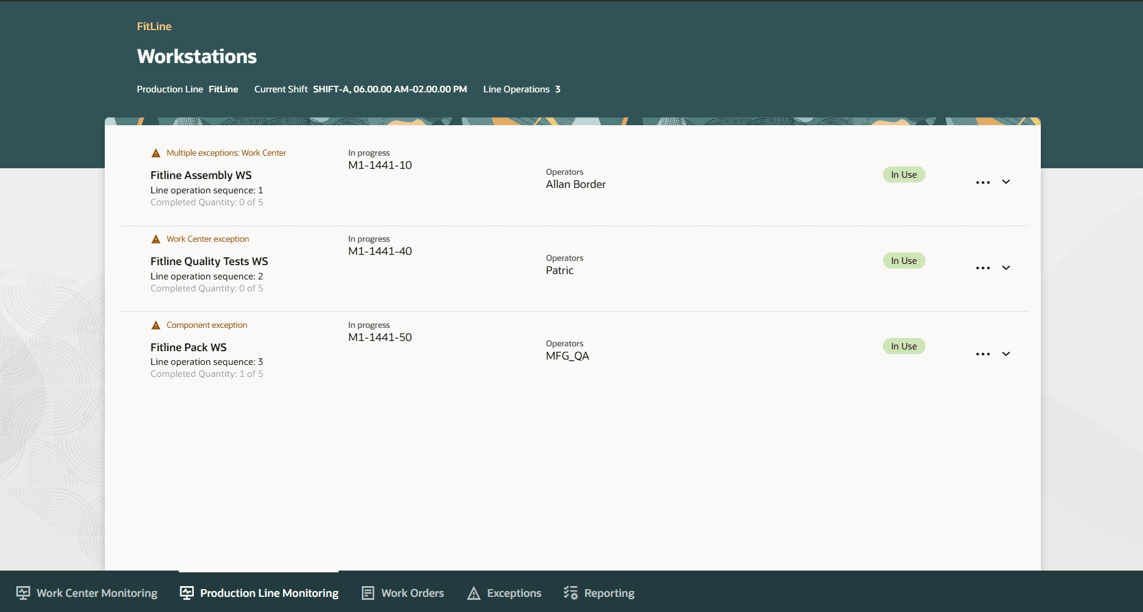
Task: Click In Use badge for Fitline Assembly WS
Action: [904, 175]
